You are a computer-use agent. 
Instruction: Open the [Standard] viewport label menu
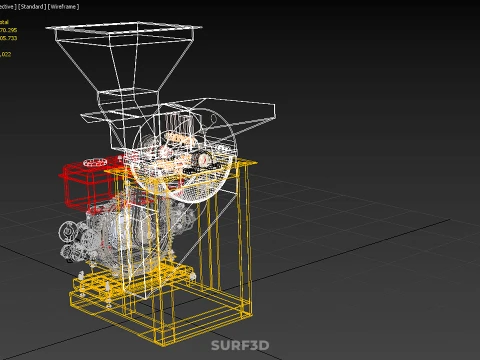click(x=32, y=7)
